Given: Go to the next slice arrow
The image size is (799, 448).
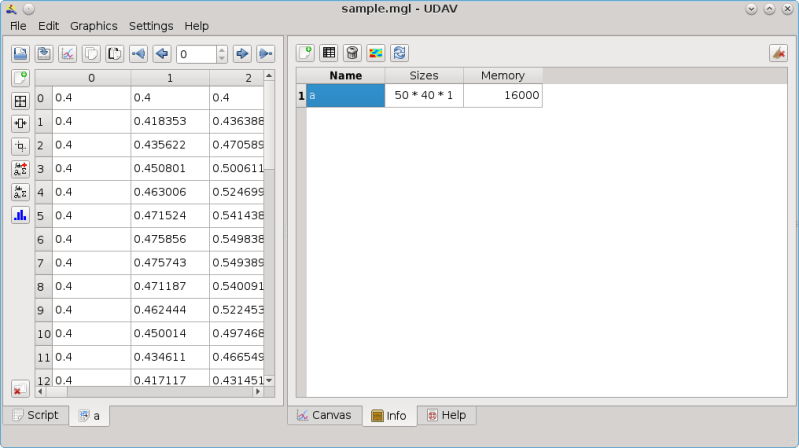Looking at the screenshot, I should pos(242,54).
